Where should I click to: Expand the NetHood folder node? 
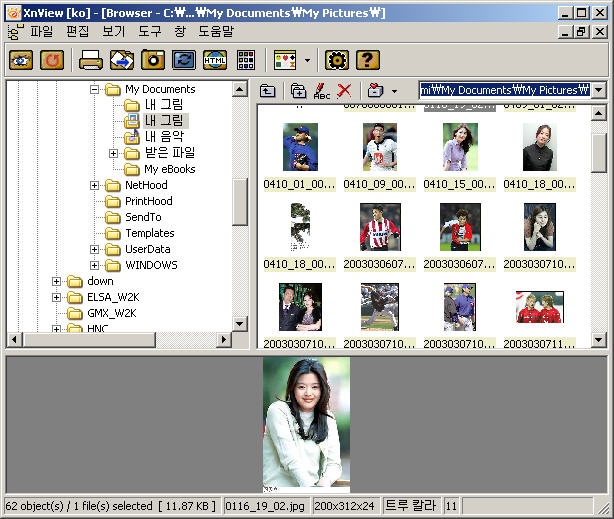pos(96,185)
